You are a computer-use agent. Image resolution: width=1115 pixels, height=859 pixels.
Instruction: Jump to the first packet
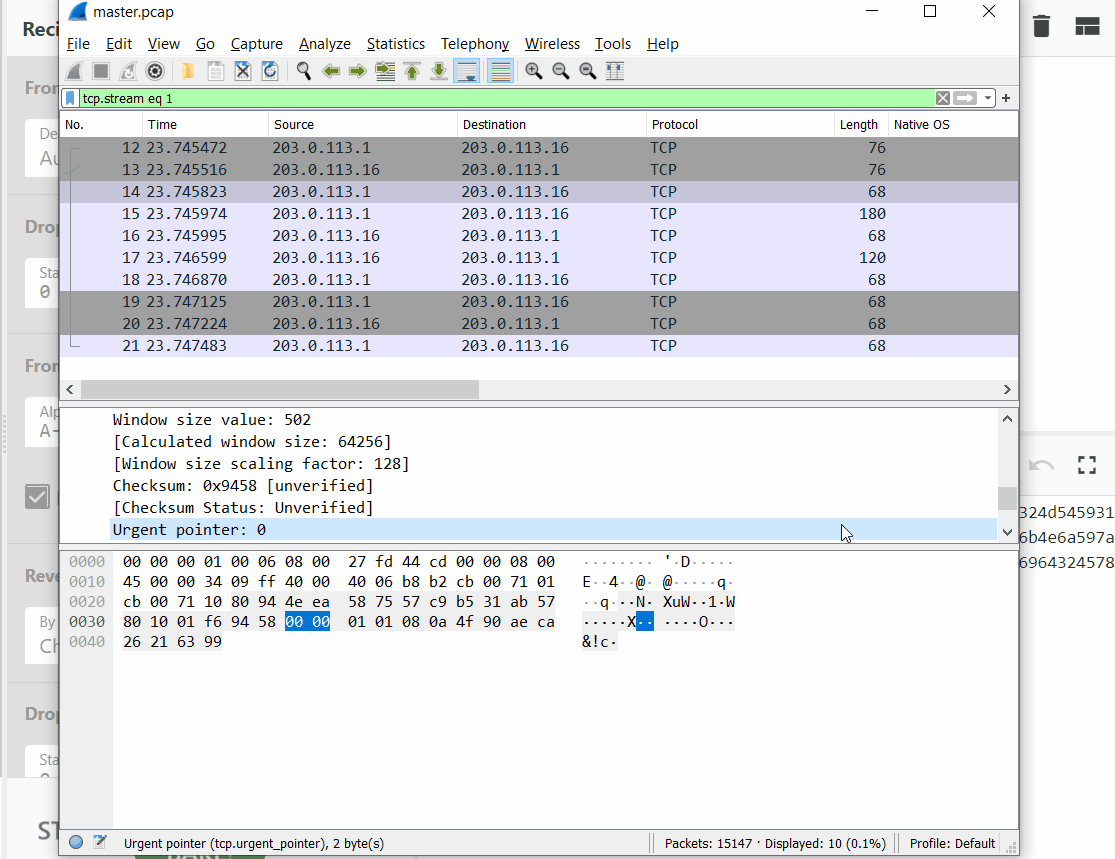[x=412, y=71]
